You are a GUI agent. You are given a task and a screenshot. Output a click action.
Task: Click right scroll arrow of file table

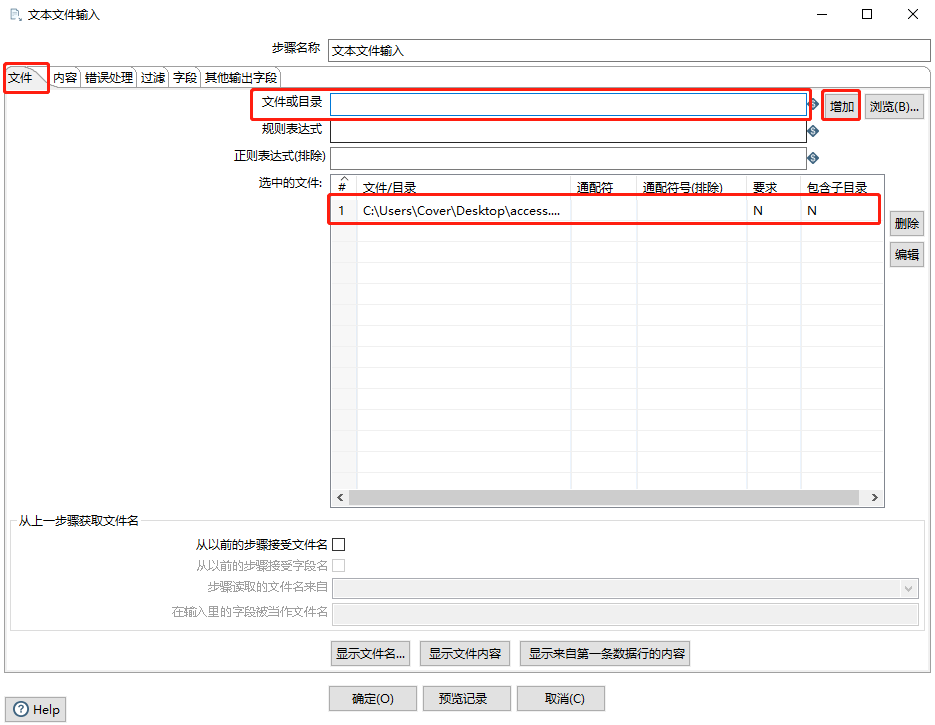coord(875,498)
